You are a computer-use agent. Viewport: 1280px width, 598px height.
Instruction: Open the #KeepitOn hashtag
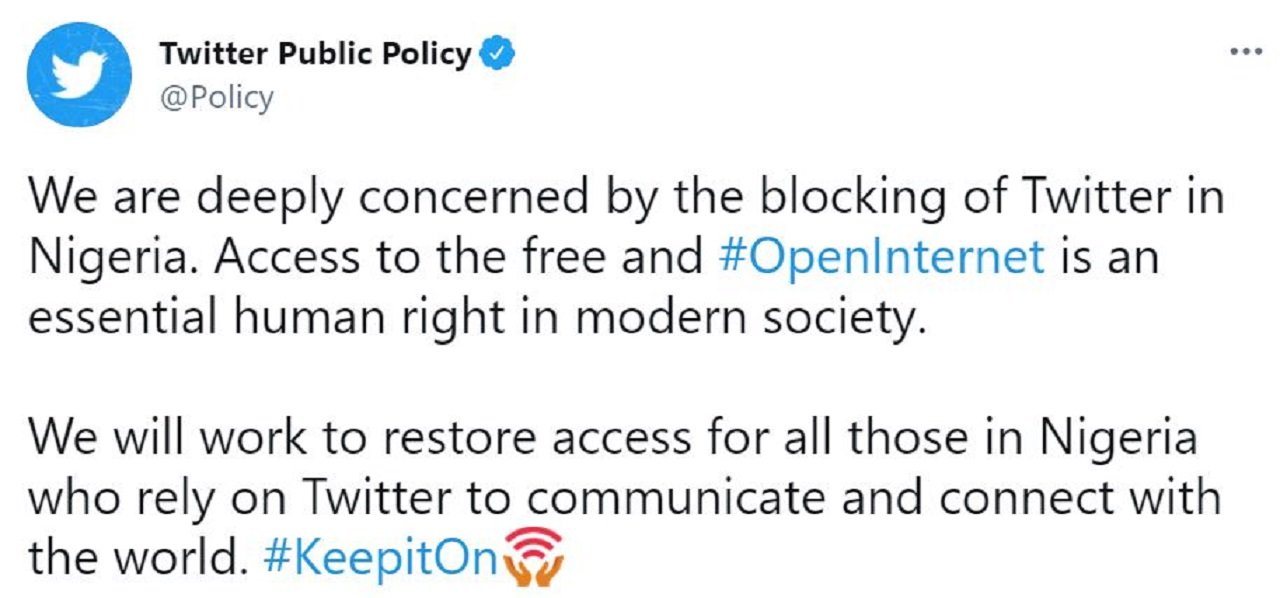[381, 558]
